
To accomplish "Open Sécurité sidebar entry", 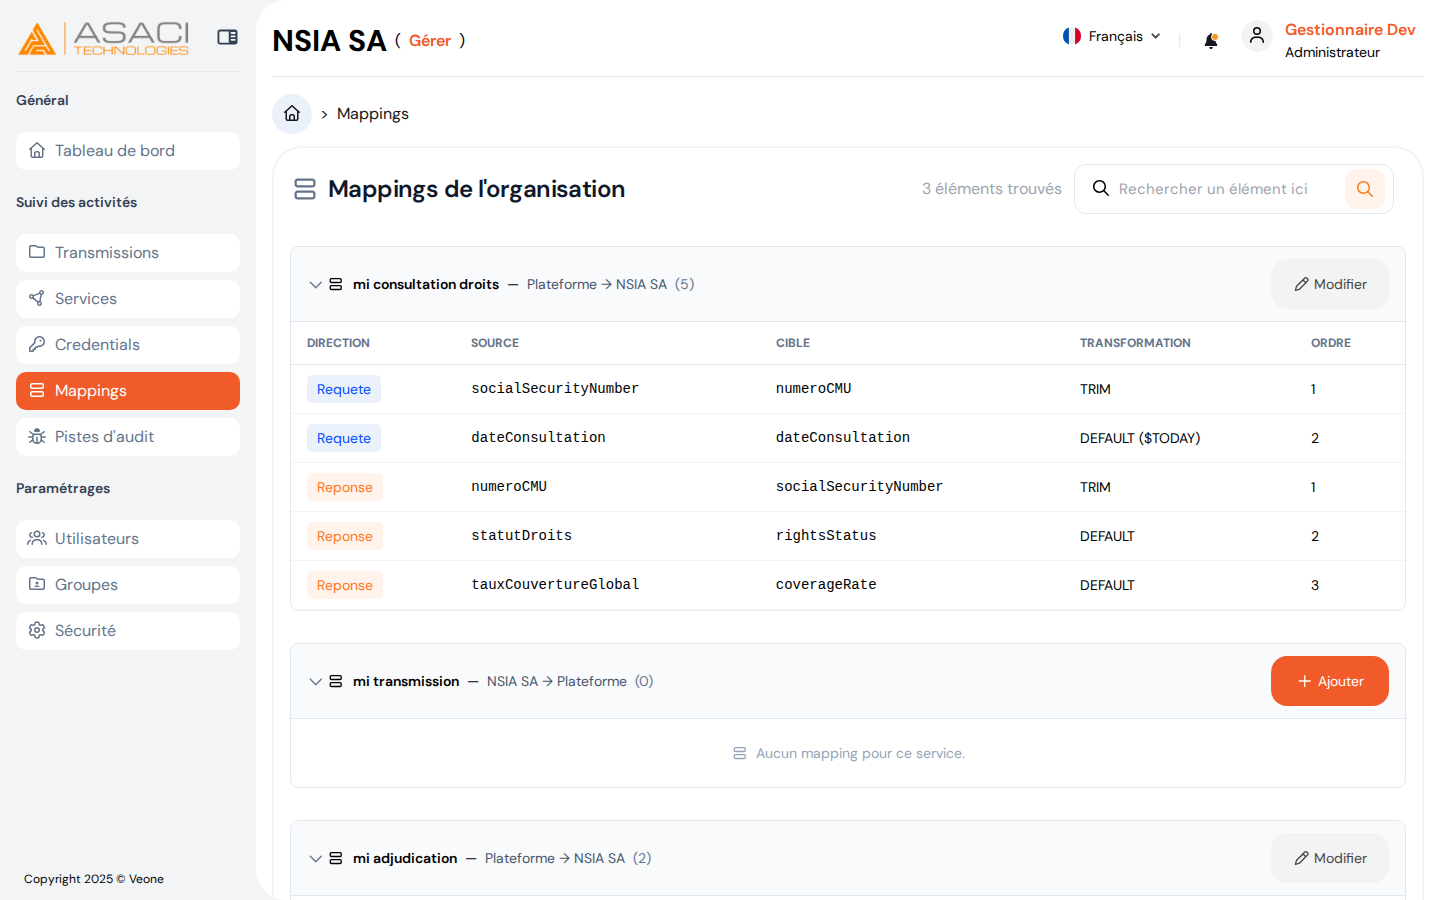I will point(128,631).
